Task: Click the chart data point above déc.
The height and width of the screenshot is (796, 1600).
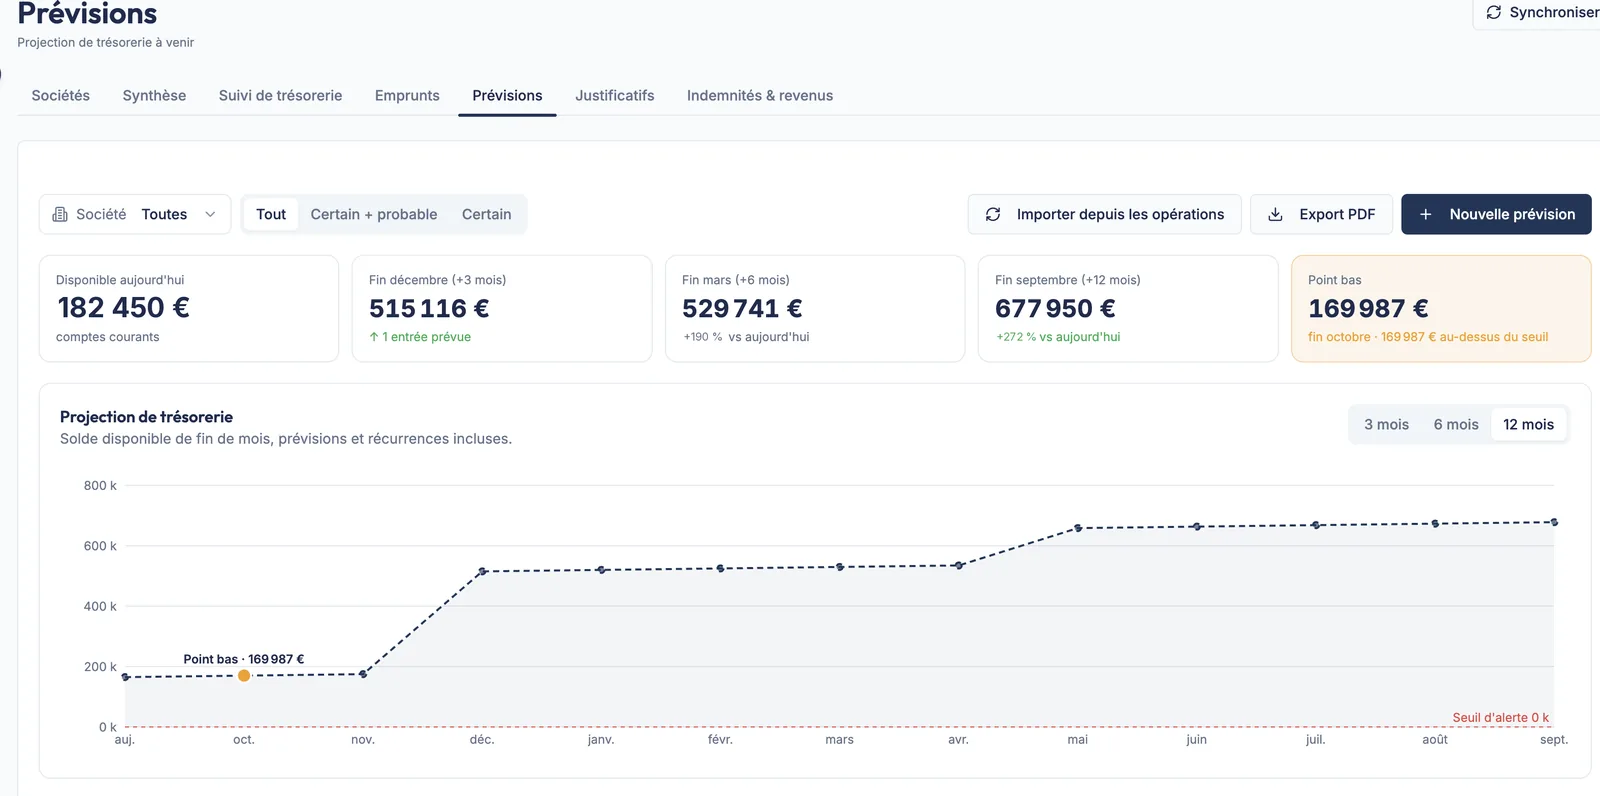Action: (x=482, y=572)
